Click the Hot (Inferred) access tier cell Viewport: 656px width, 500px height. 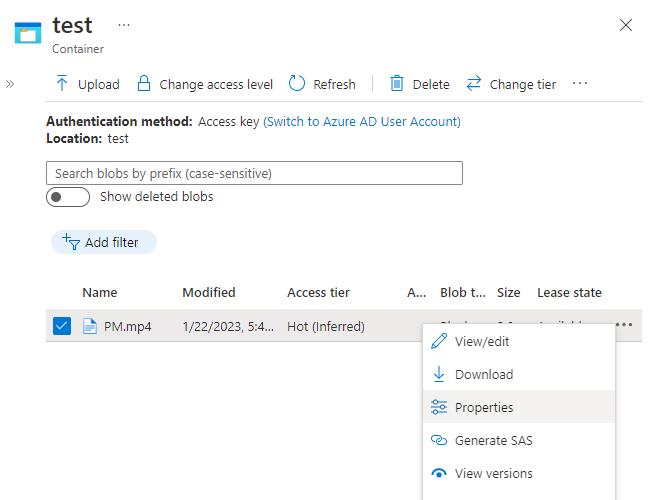pos(326,326)
